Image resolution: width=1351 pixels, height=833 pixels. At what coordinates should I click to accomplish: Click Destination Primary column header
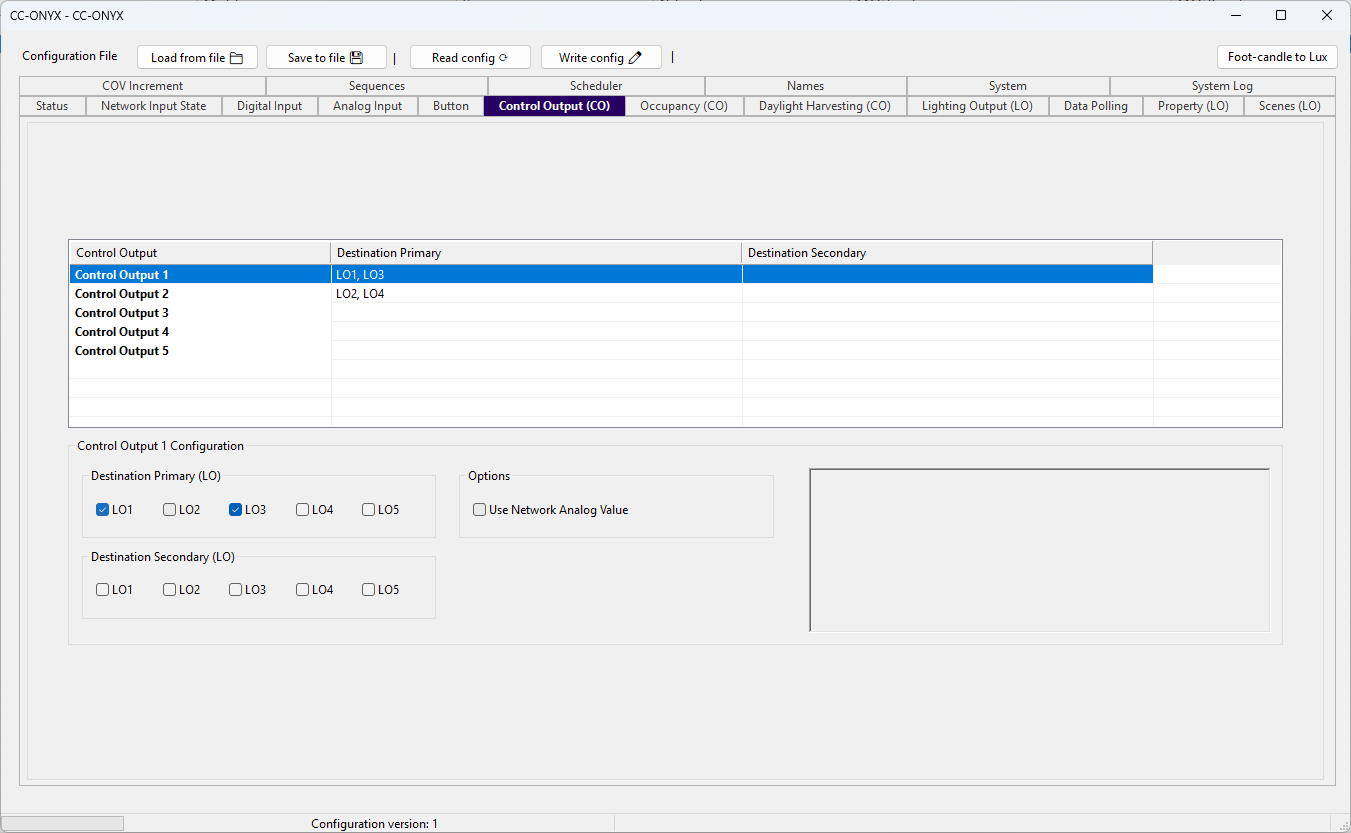click(536, 253)
